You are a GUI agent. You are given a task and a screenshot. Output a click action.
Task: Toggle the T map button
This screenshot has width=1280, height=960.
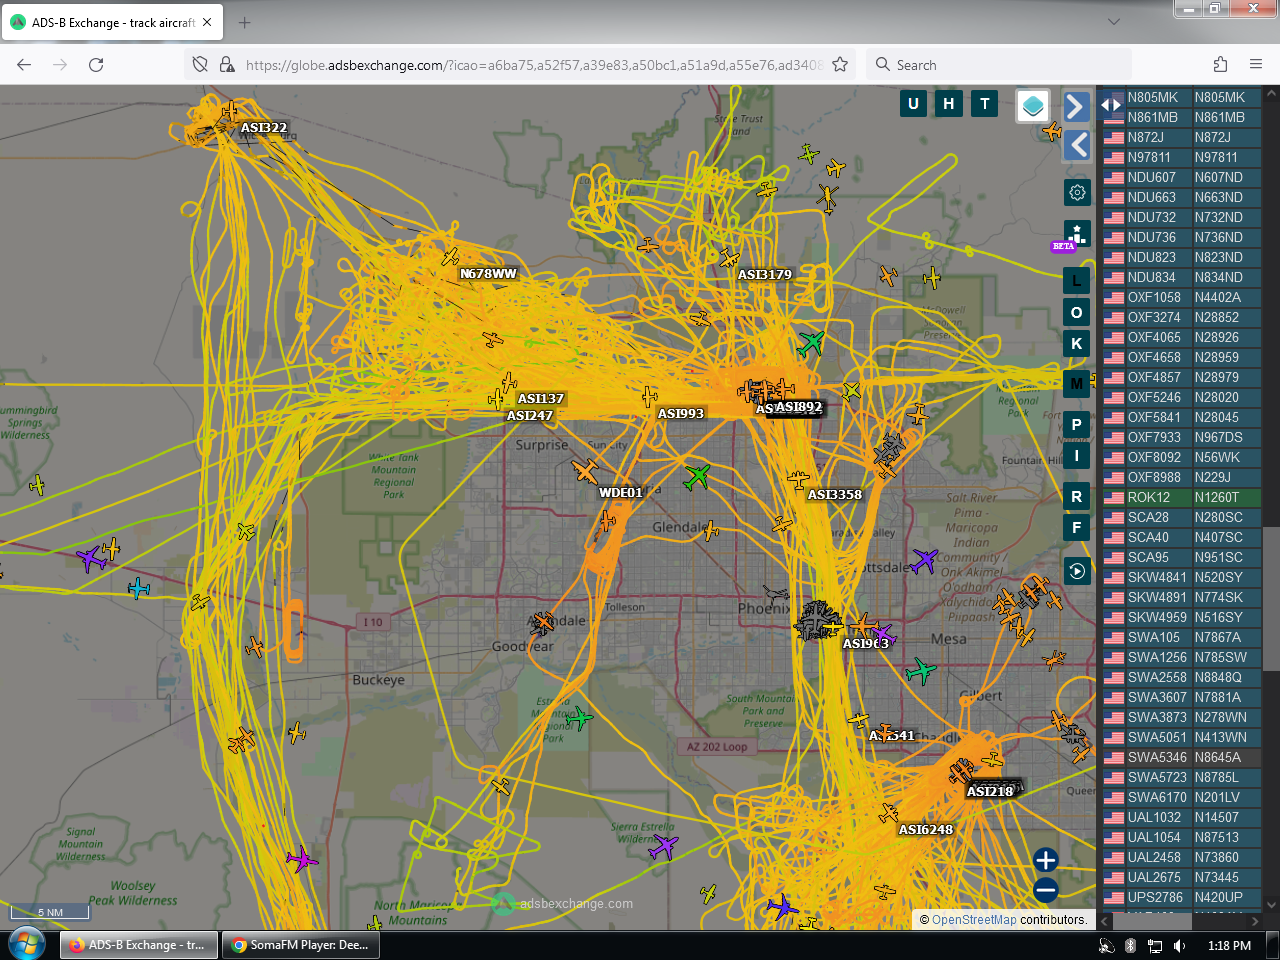(985, 103)
